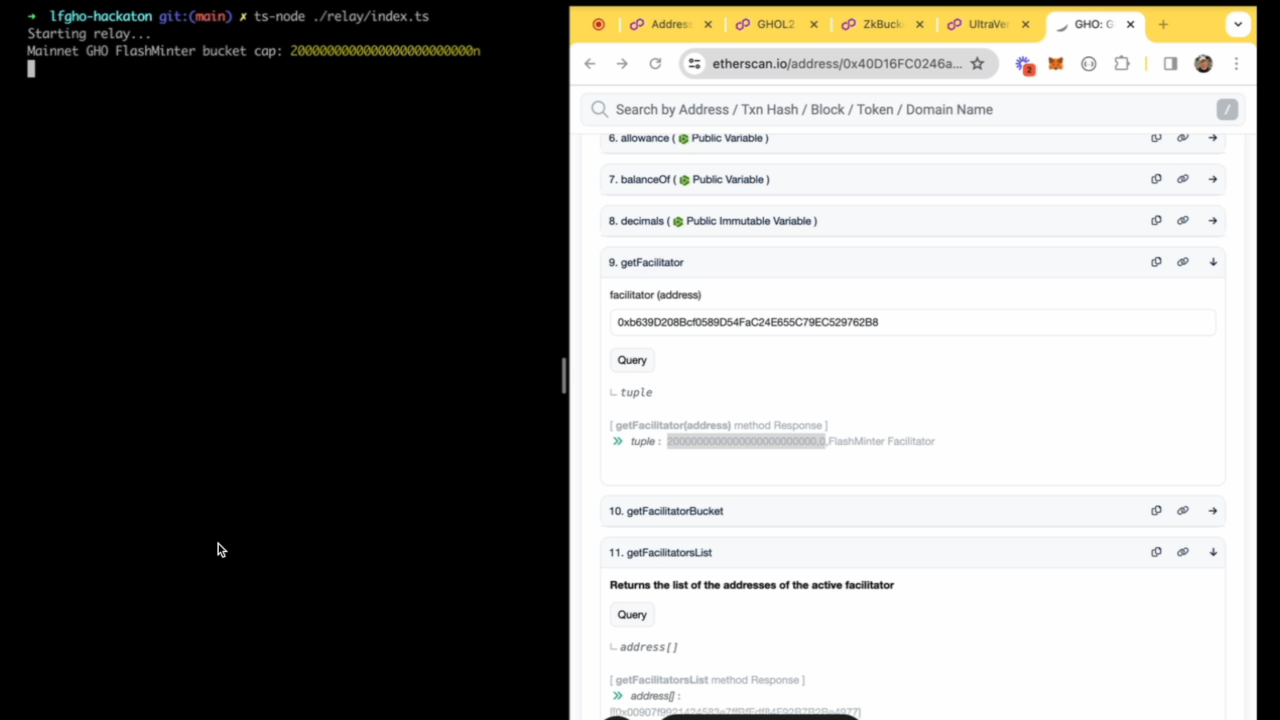Viewport: 1280px width, 720px height.
Task: Click the browser forward arrow
Action: 622,64
